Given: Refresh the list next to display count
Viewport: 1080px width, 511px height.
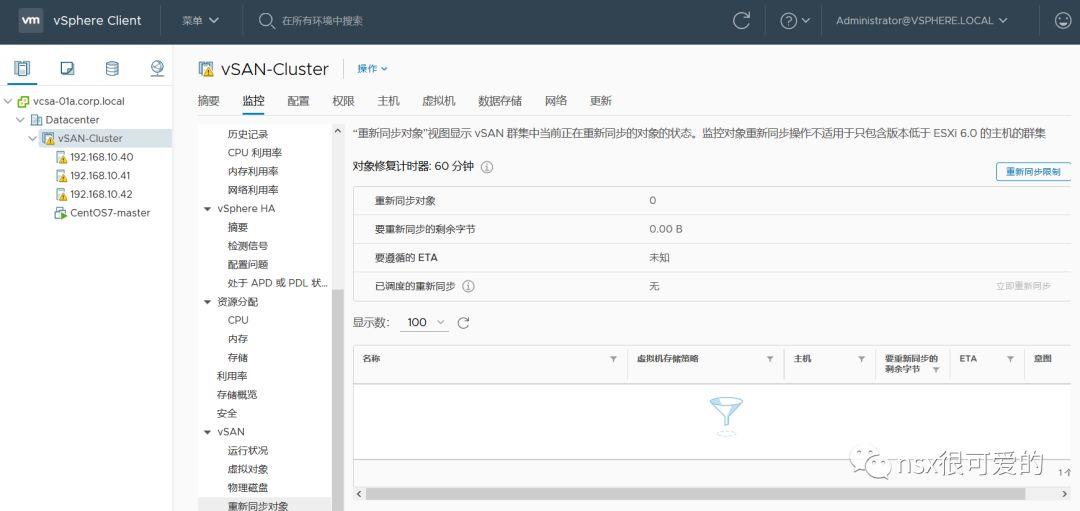Looking at the screenshot, I should [464, 323].
